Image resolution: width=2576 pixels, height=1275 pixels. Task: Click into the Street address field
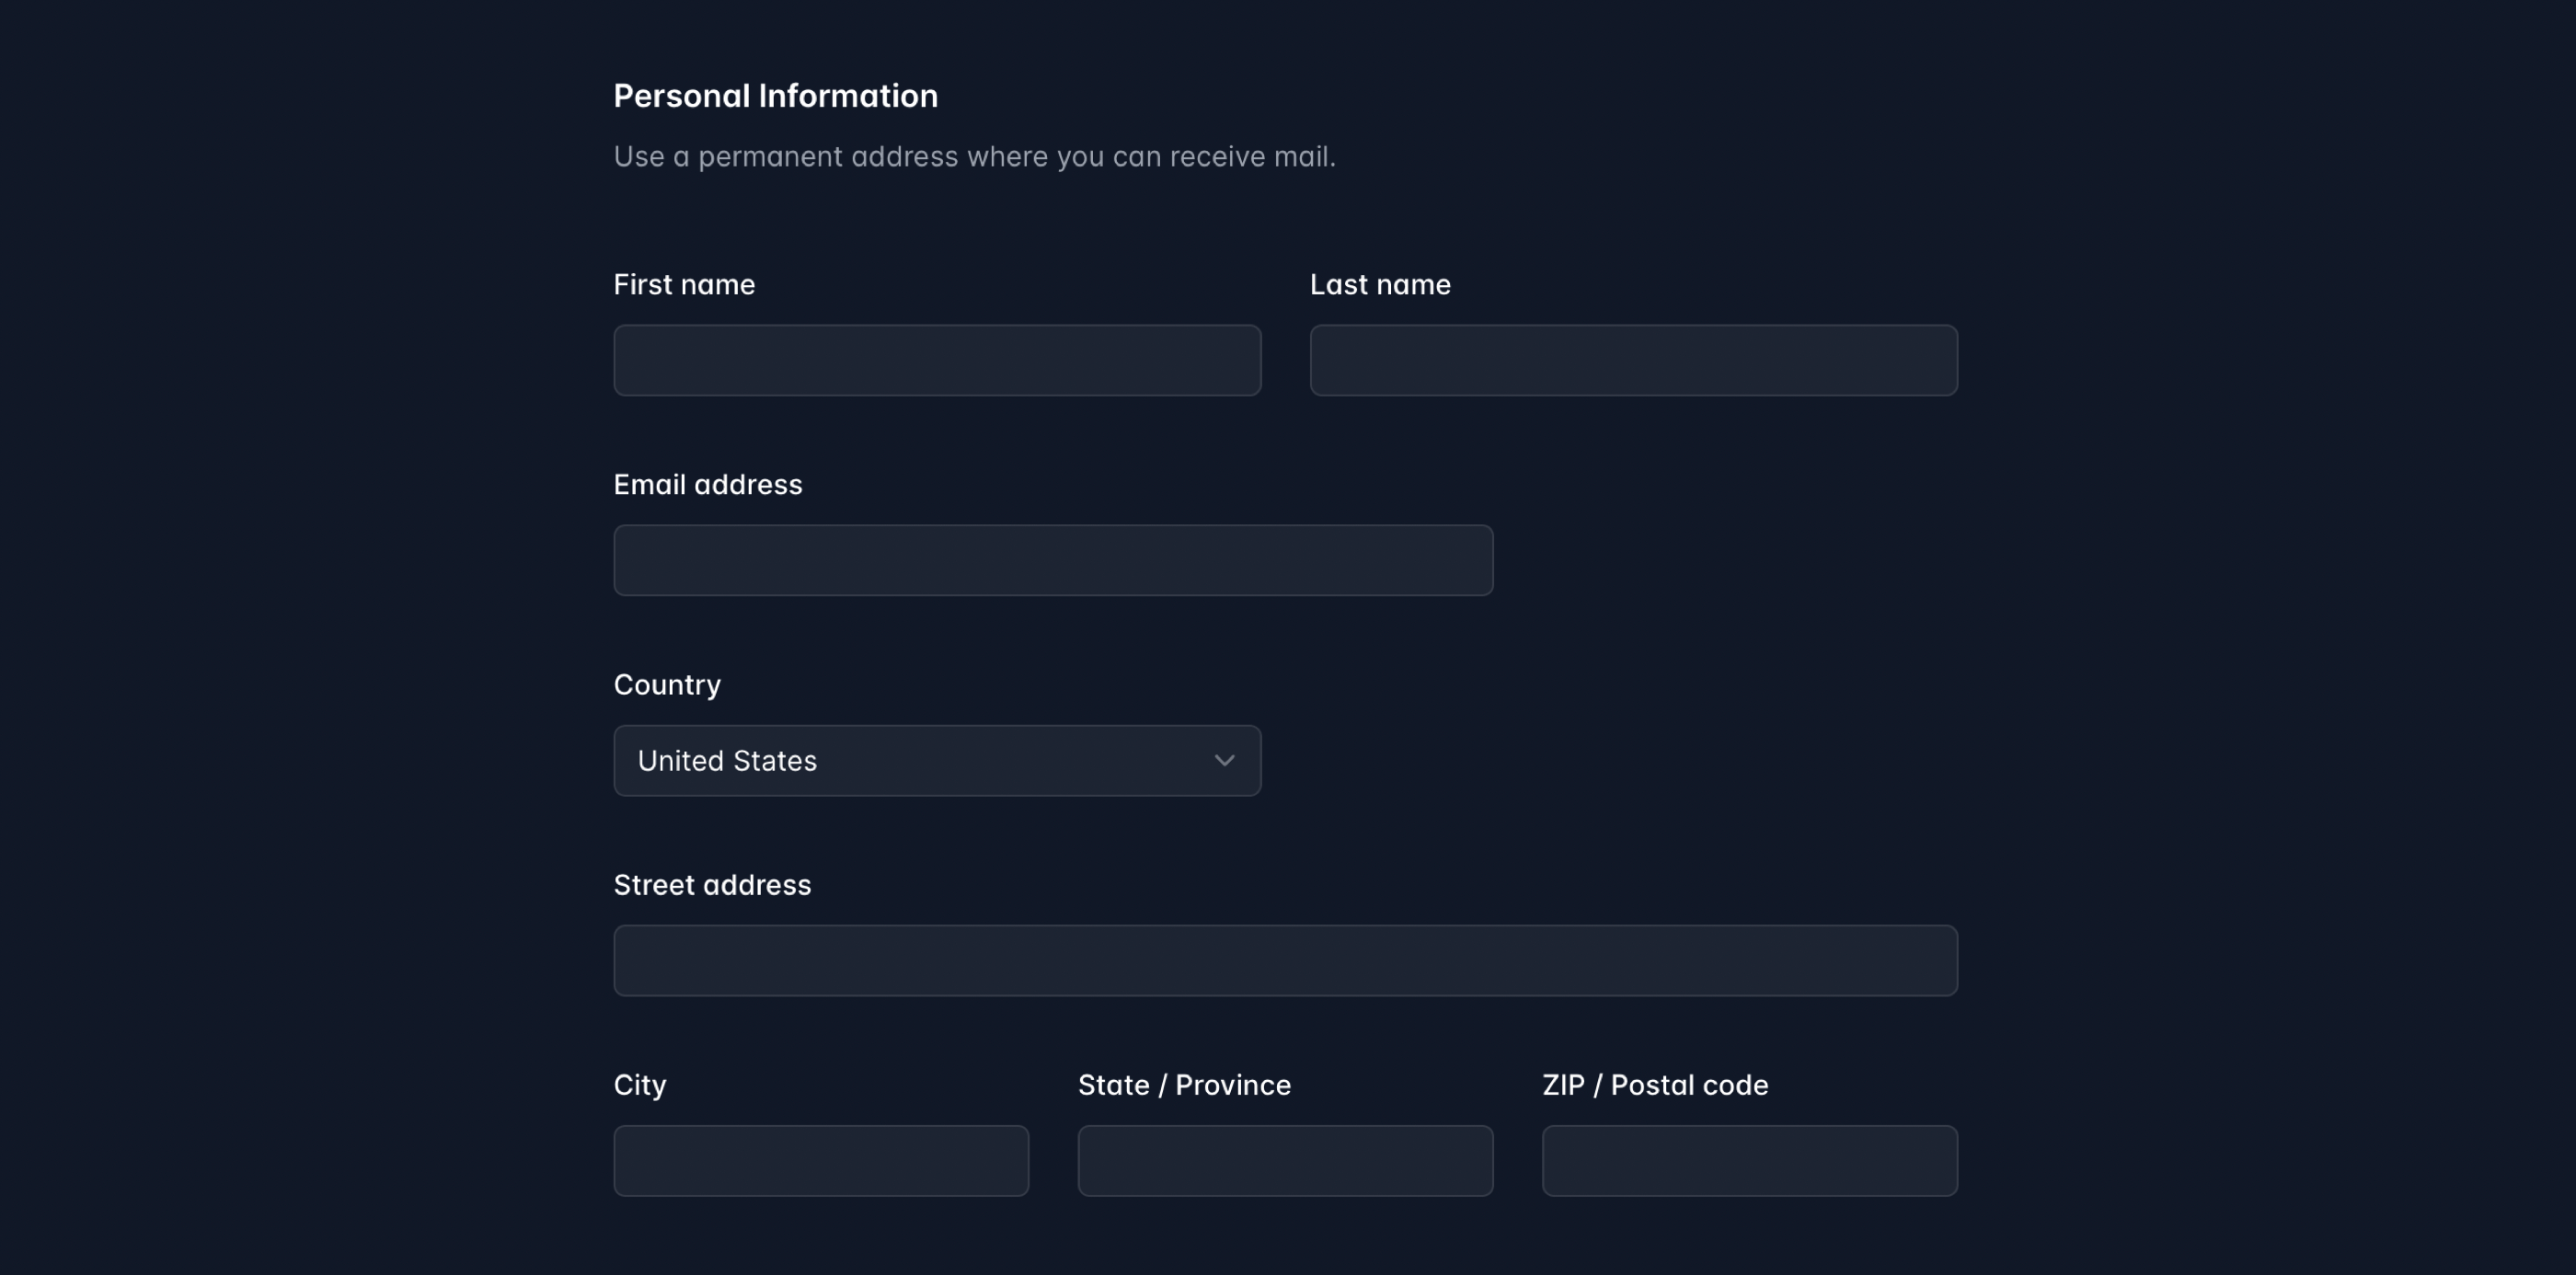click(1285, 961)
